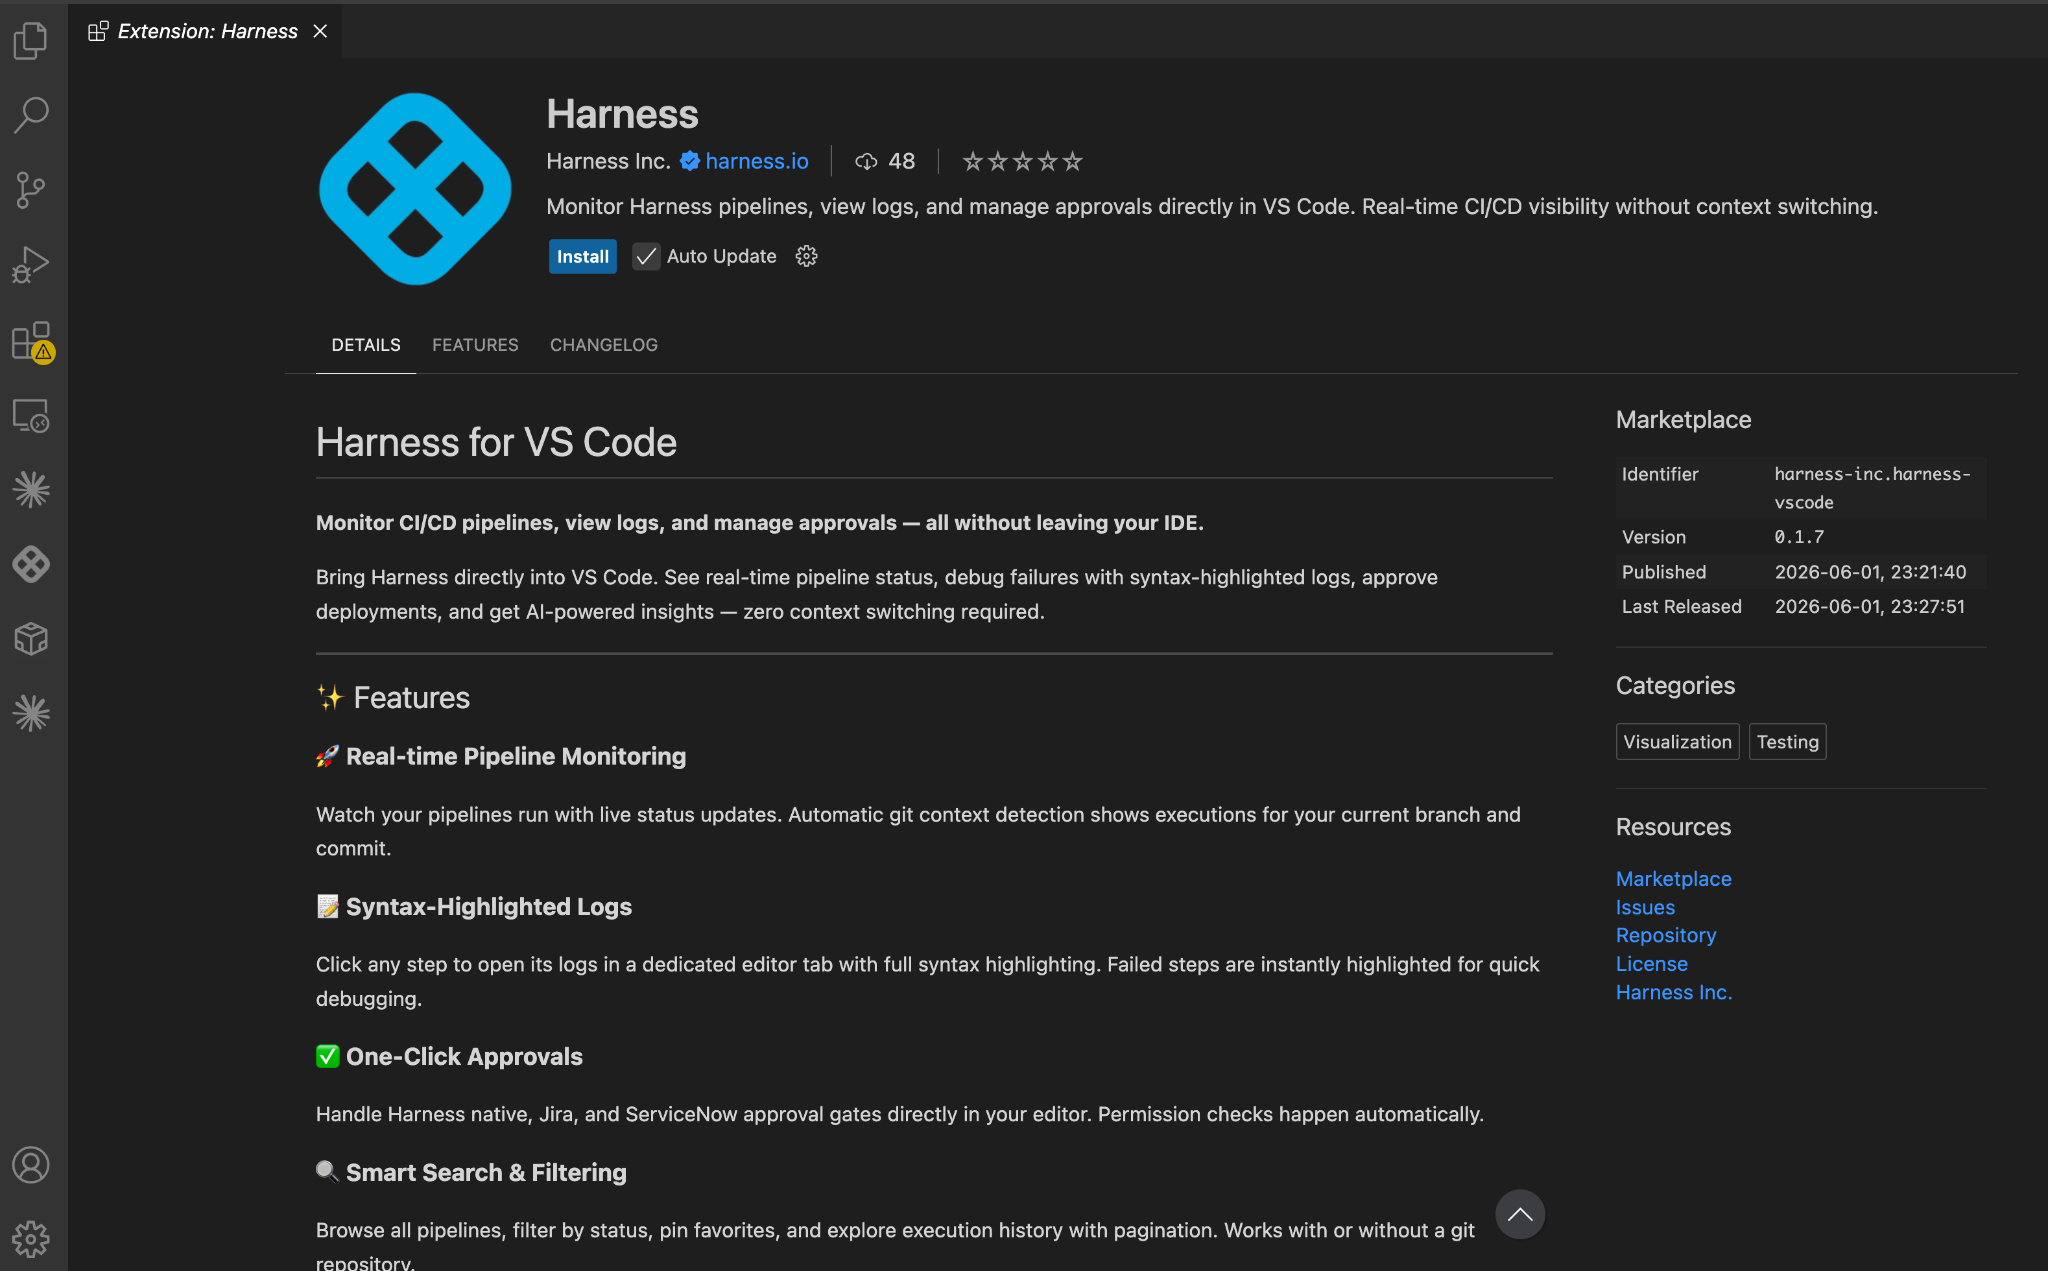The width and height of the screenshot is (2048, 1271).
Task: Open the Repository resource link
Action: tap(1666, 935)
